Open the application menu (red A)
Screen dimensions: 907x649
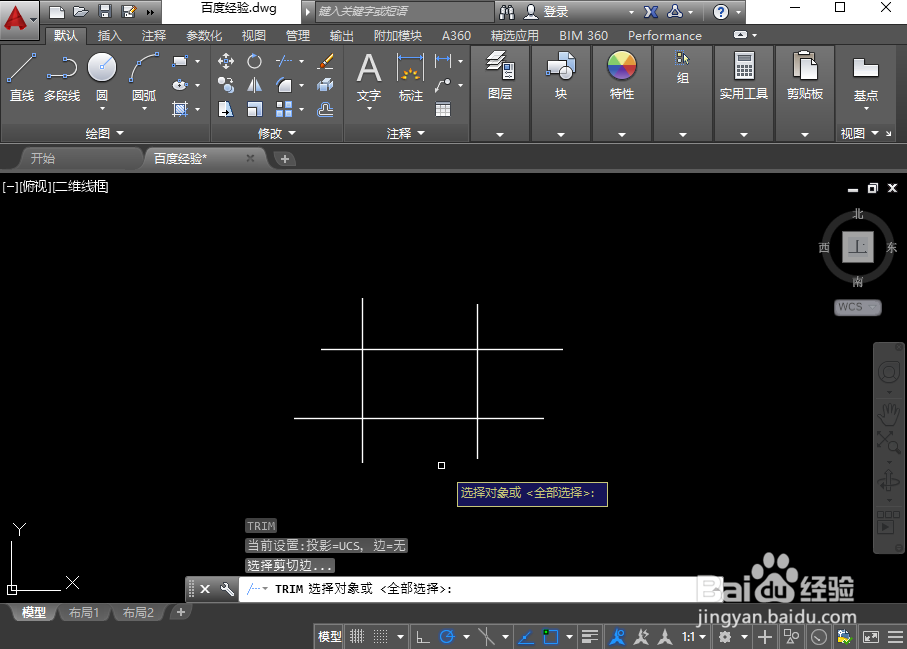pos(19,18)
